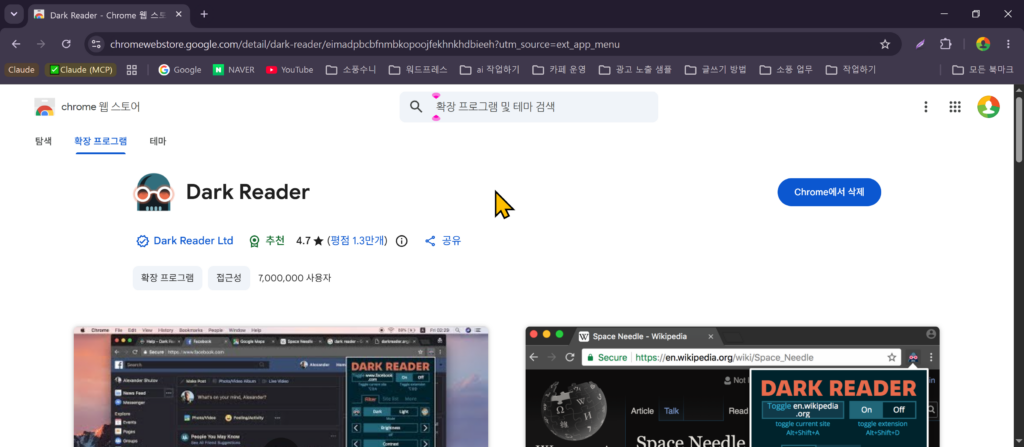
Task: Open the 모든 북마크 folder
Action: click(x=983, y=70)
